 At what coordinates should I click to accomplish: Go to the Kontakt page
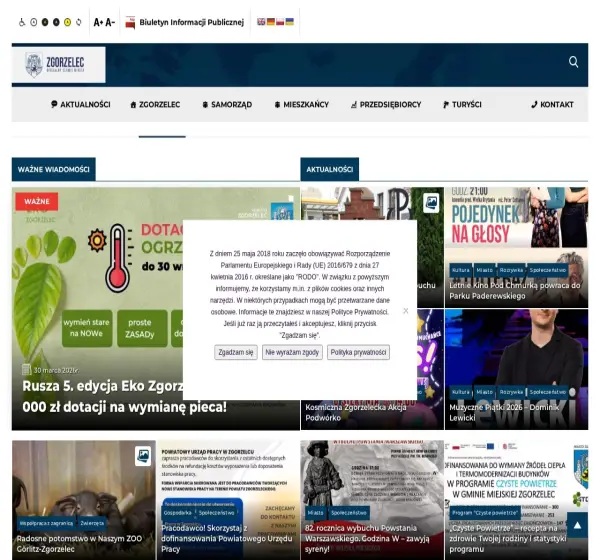pyautogui.click(x=552, y=104)
